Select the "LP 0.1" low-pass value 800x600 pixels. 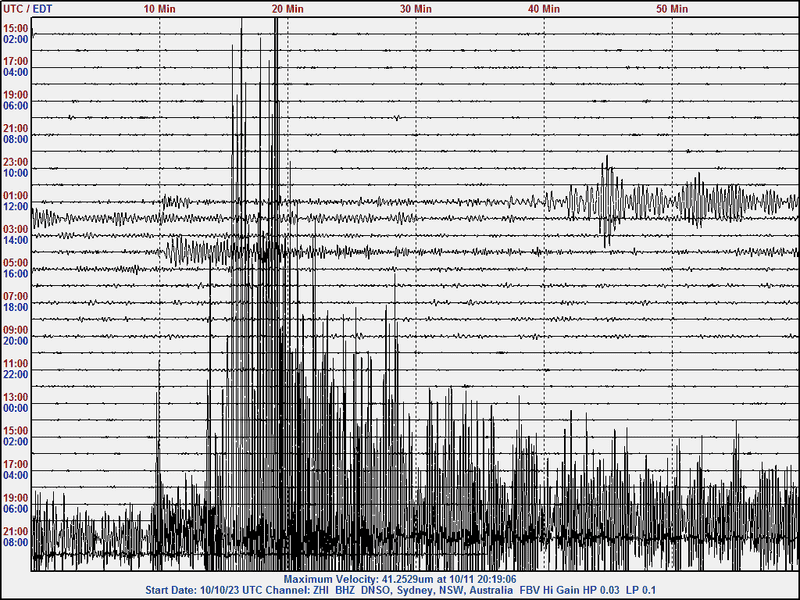click(x=641, y=590)
